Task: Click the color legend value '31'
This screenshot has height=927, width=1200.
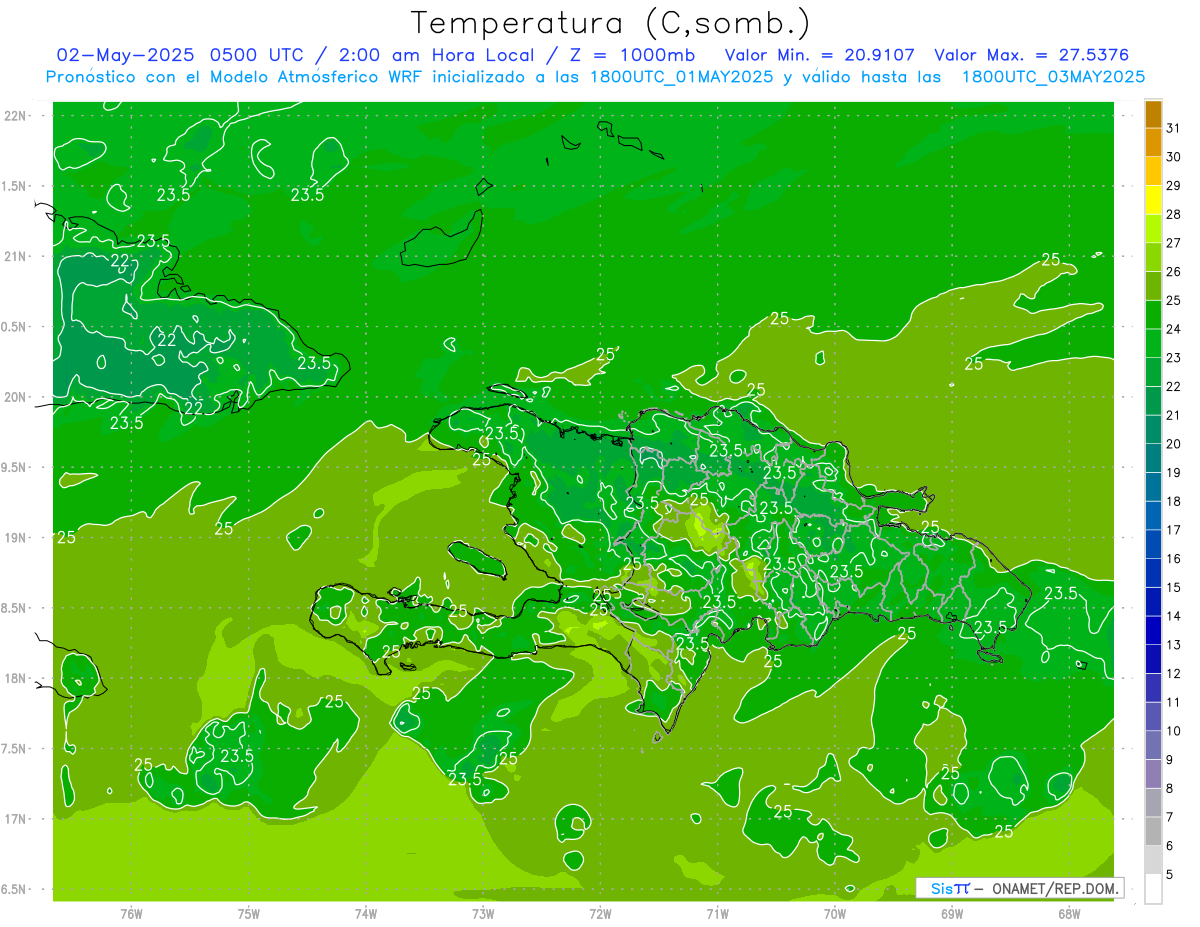Action: pyautogui.click(x=1174, y=128)
